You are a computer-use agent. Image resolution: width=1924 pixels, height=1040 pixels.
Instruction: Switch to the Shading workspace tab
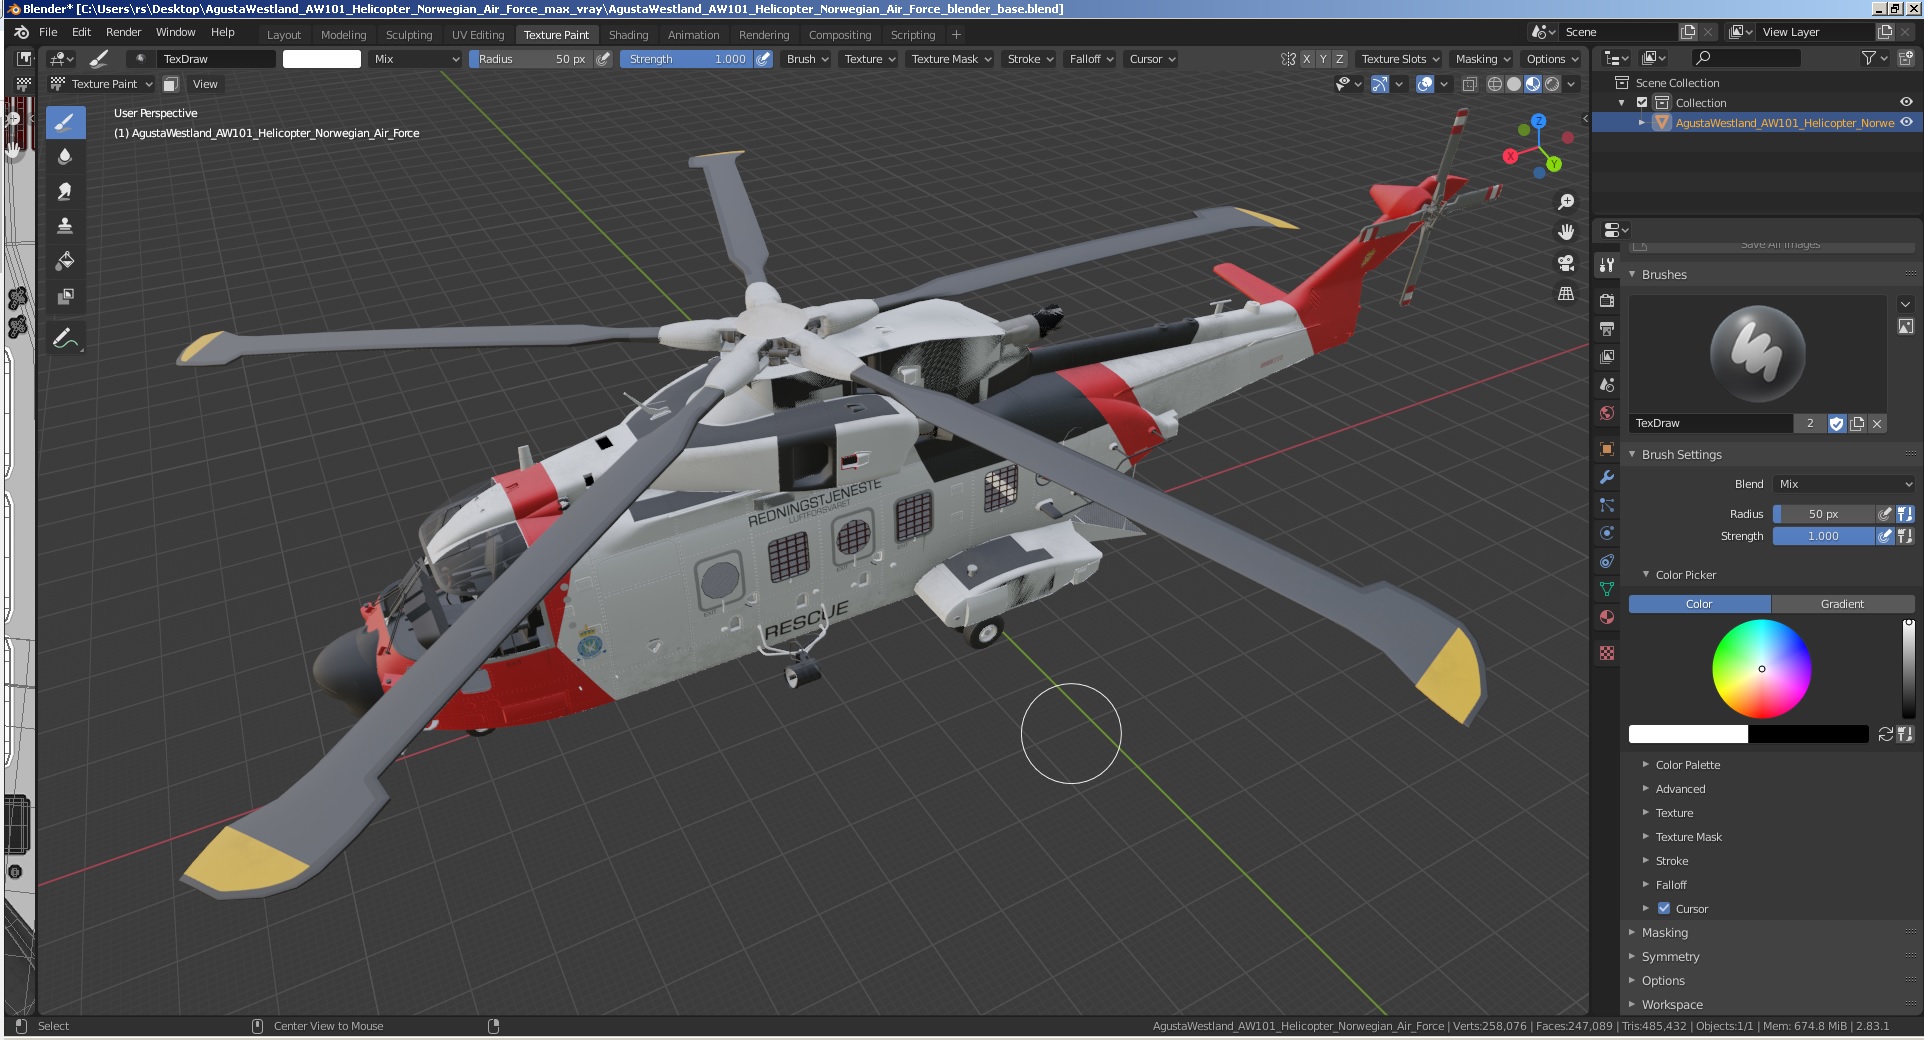click(x=629, y=34)
